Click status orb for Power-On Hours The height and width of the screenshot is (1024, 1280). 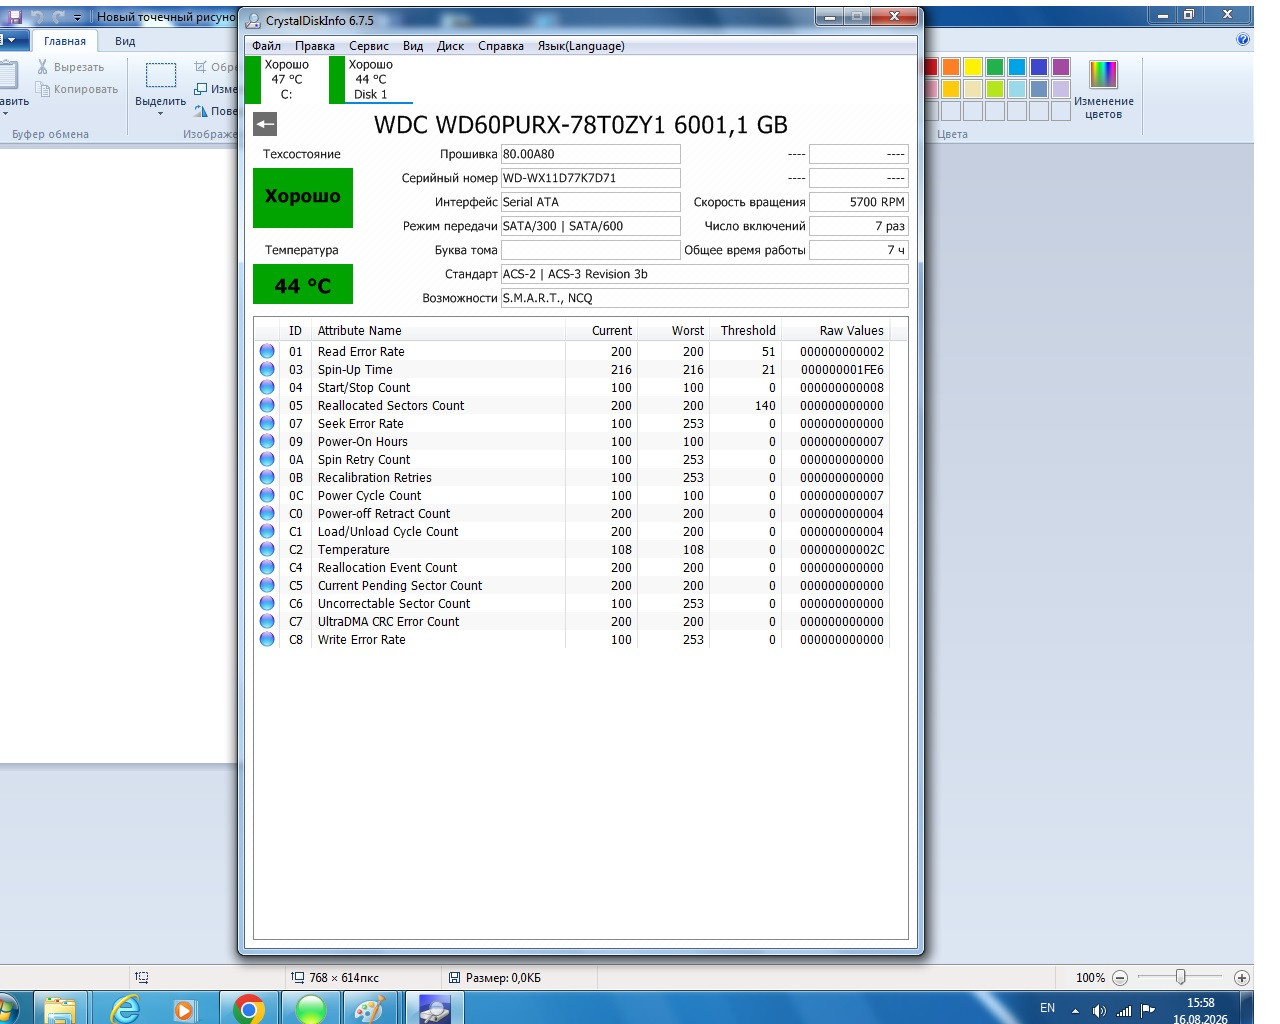coord(267,441)
